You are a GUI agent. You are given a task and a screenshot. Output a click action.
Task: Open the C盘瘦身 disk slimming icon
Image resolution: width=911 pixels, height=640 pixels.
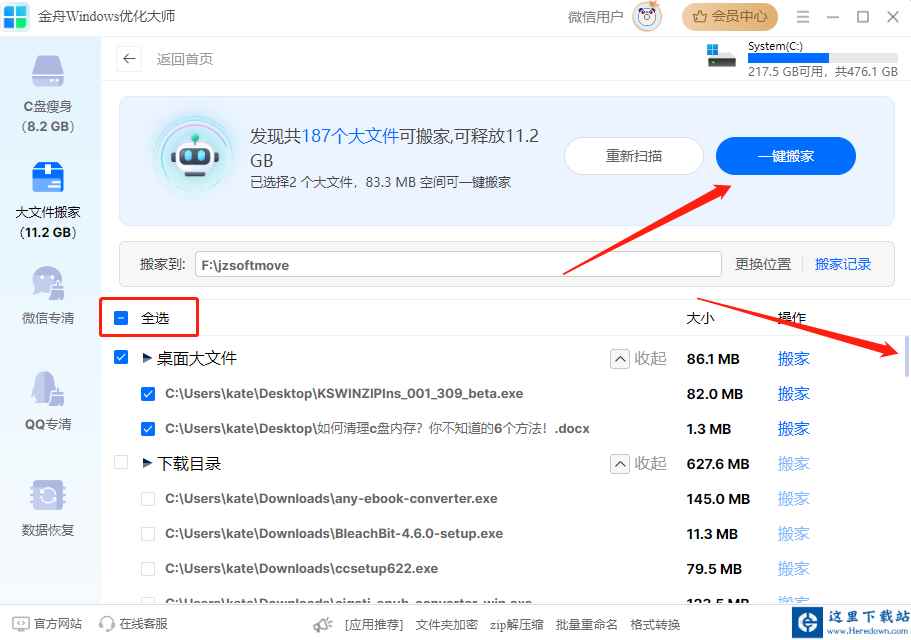(48, 71)
